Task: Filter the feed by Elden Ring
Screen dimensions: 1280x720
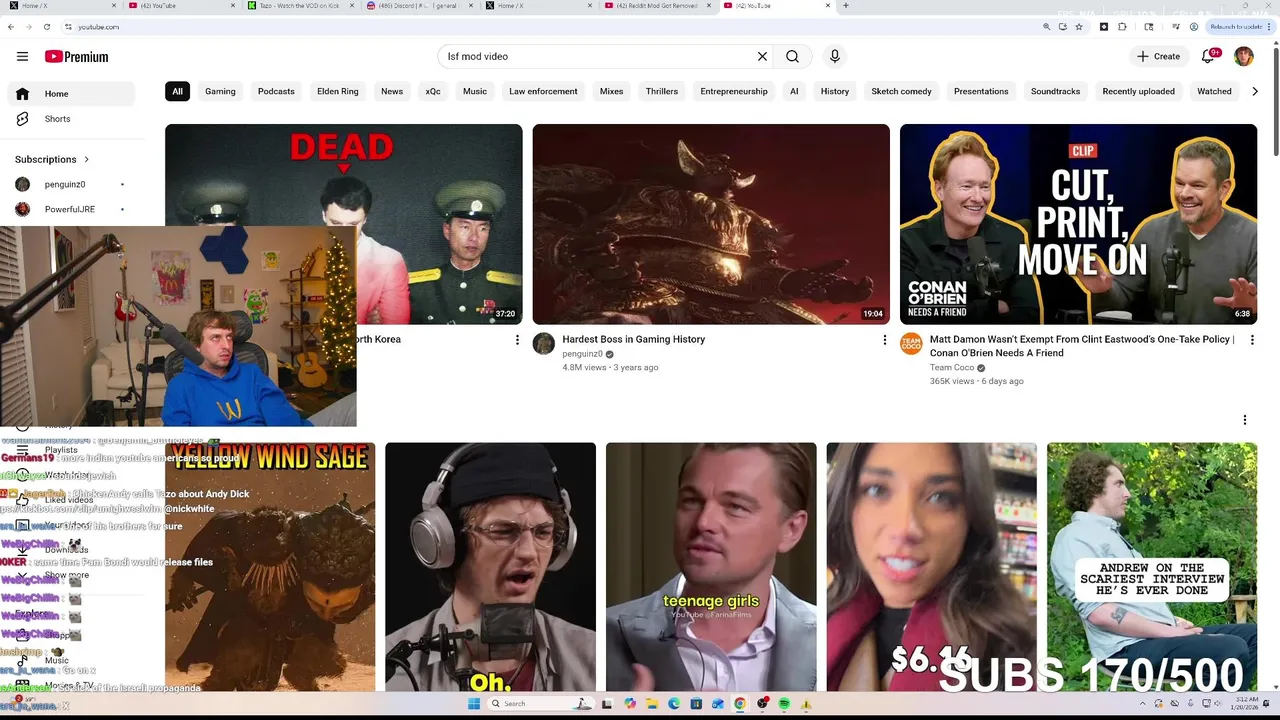Action: [x=338, y=91]
